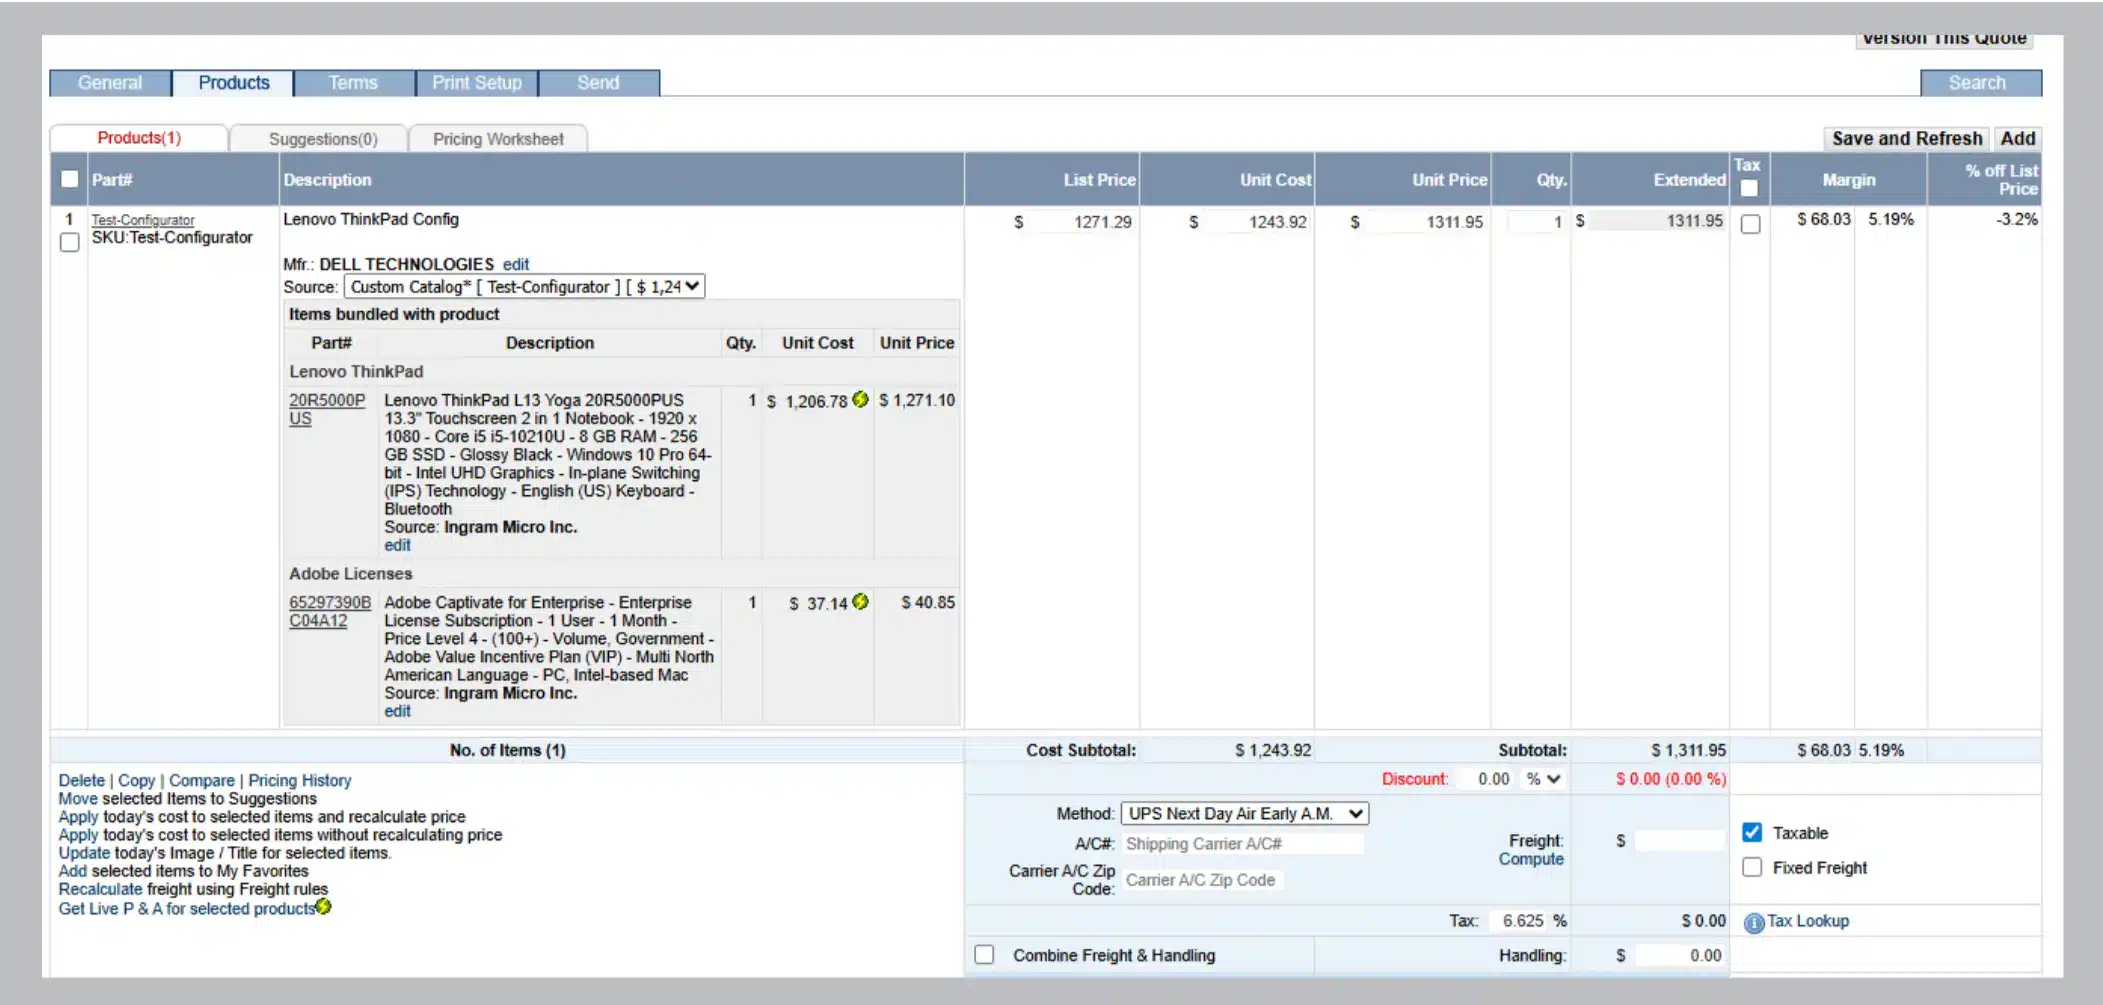Click the Delete link

[x=81, y=780]
